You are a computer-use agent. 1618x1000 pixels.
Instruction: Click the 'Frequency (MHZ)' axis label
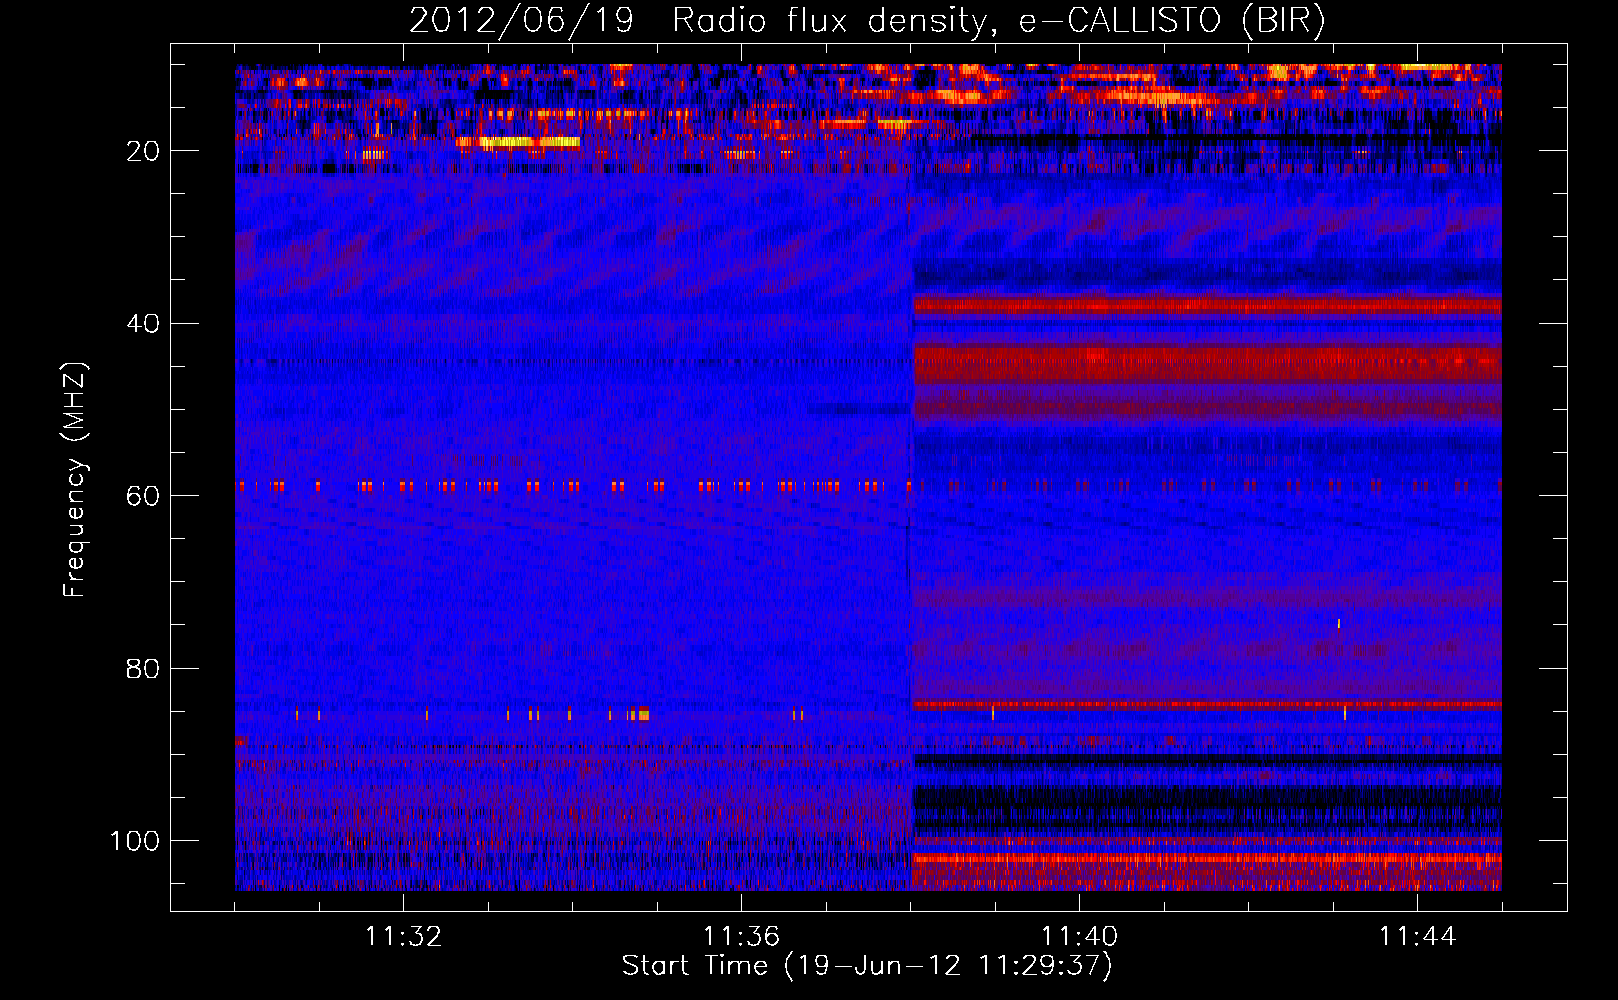pos(75,479)
